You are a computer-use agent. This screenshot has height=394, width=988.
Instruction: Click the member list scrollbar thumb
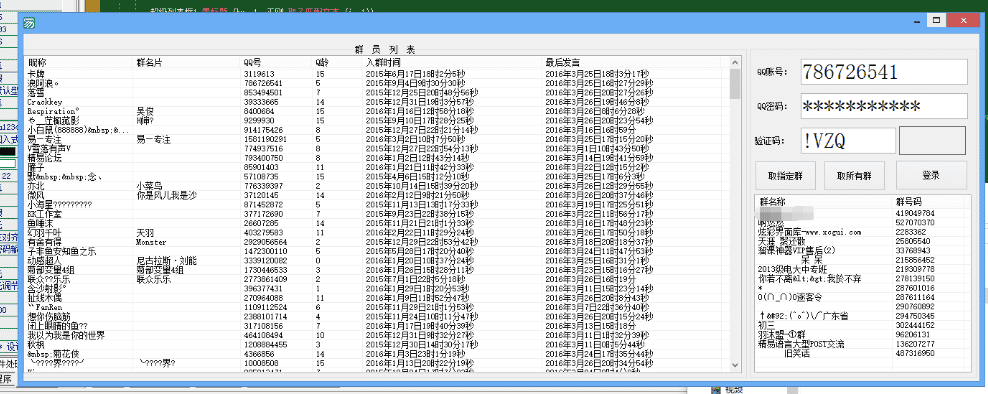pos(734,84)
